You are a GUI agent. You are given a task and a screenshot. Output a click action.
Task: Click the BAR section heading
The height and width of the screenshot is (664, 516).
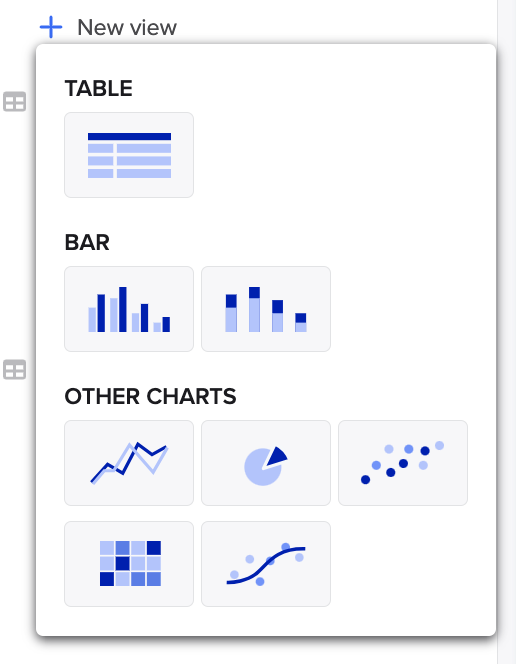tap(87, 243)
